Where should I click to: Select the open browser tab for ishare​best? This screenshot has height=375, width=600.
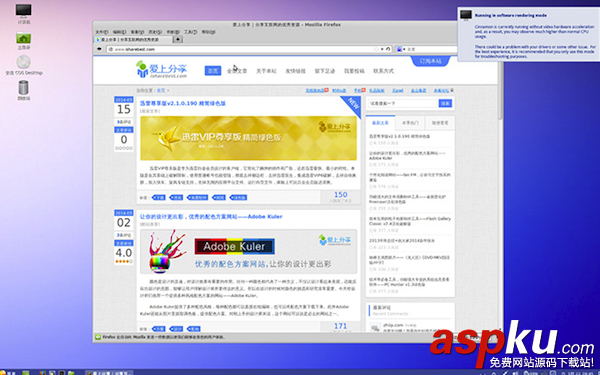[133, 39]
